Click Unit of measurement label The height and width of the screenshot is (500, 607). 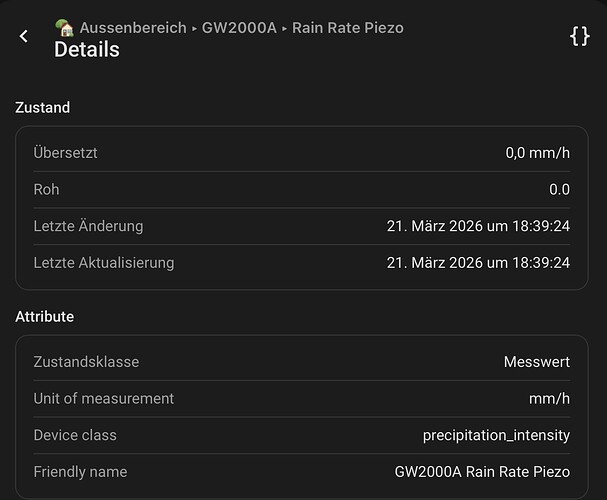pos(103,399)
